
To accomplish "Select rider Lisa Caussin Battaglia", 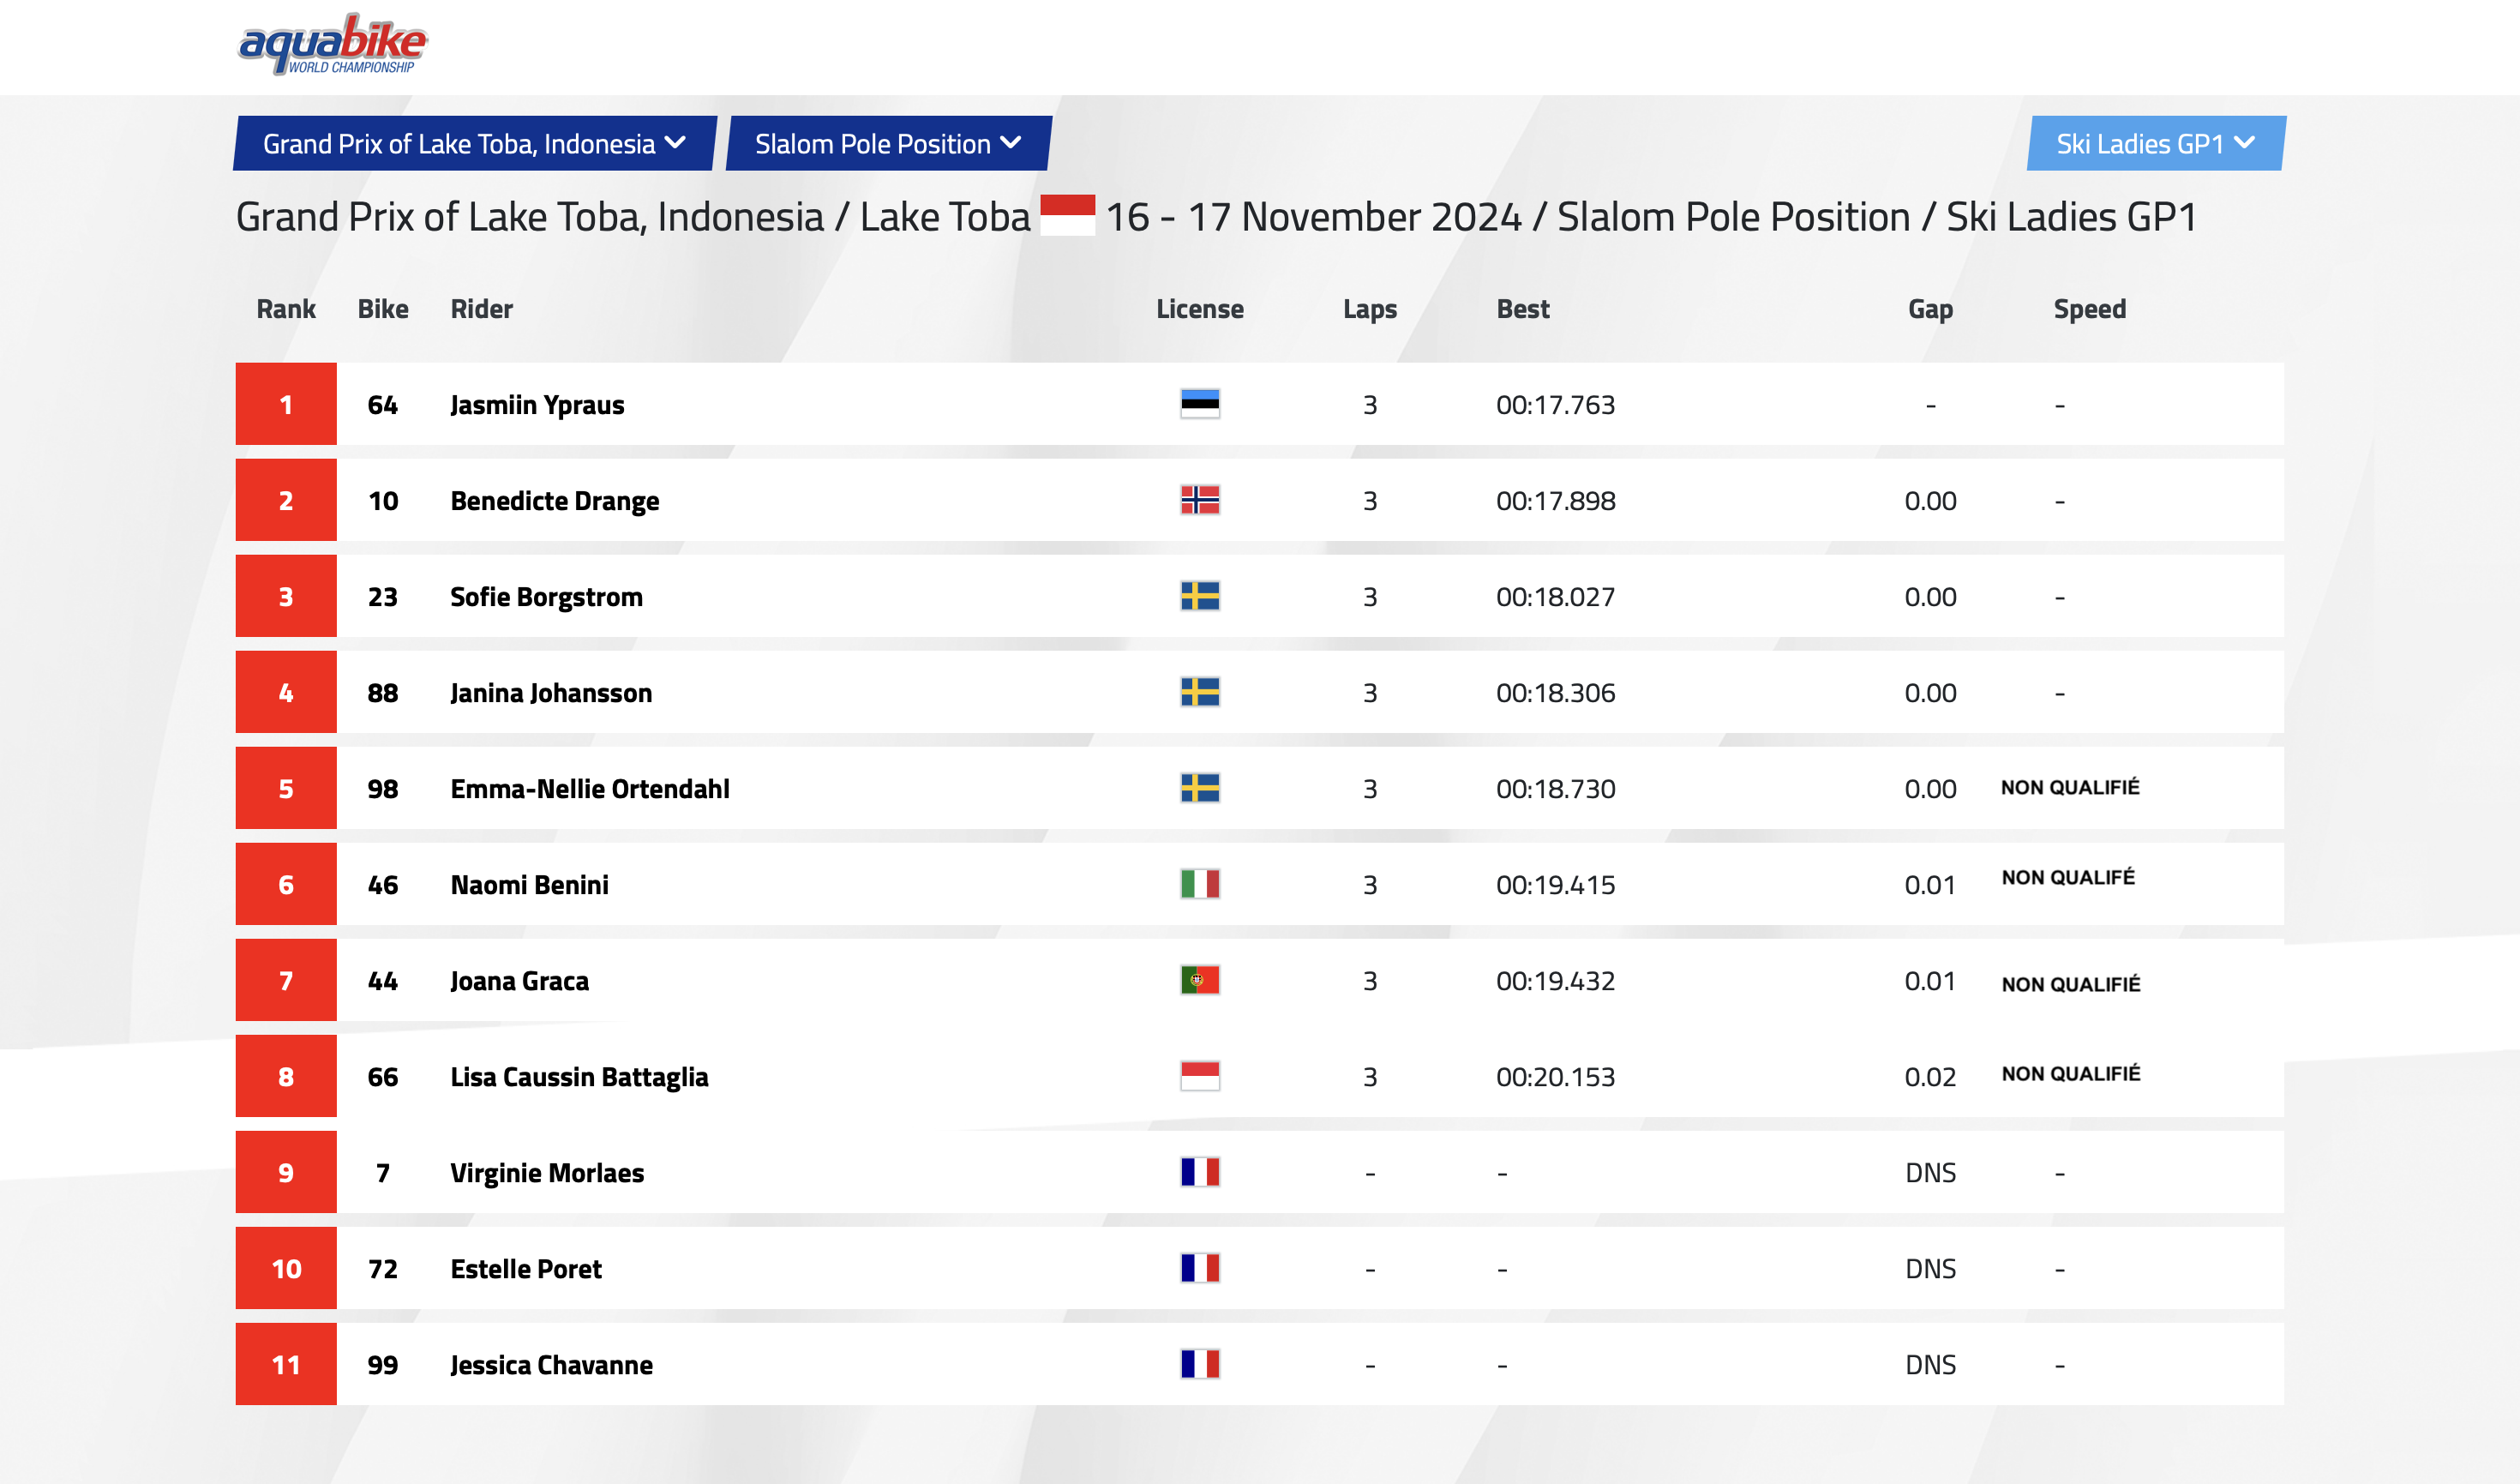I will [579, 1077].
